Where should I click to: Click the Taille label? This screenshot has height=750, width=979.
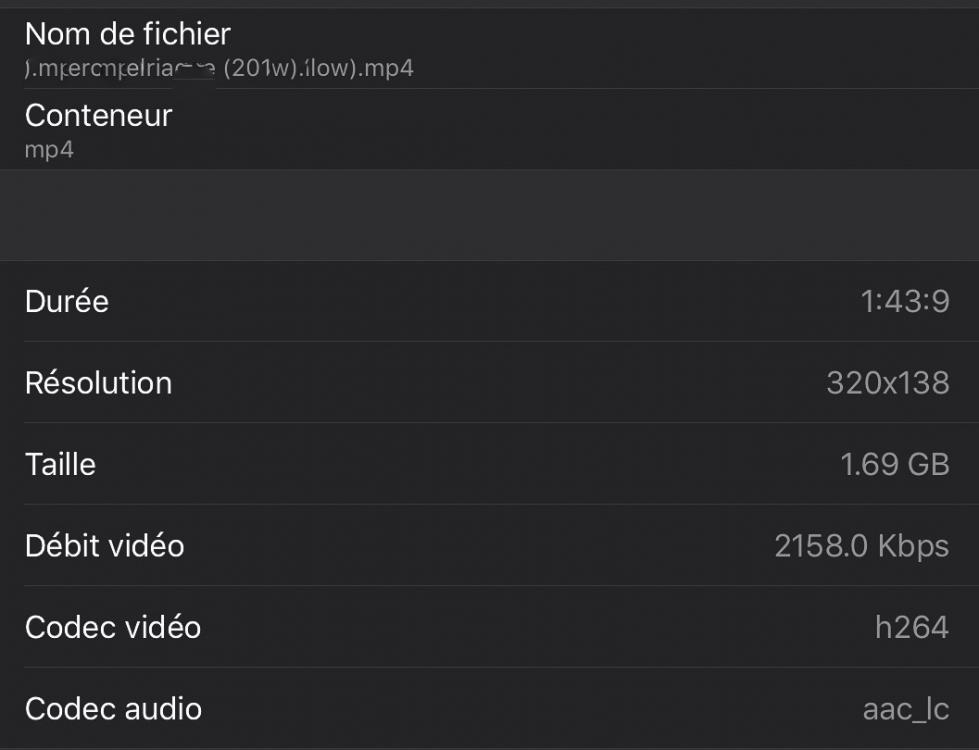[x=60, y=464]
